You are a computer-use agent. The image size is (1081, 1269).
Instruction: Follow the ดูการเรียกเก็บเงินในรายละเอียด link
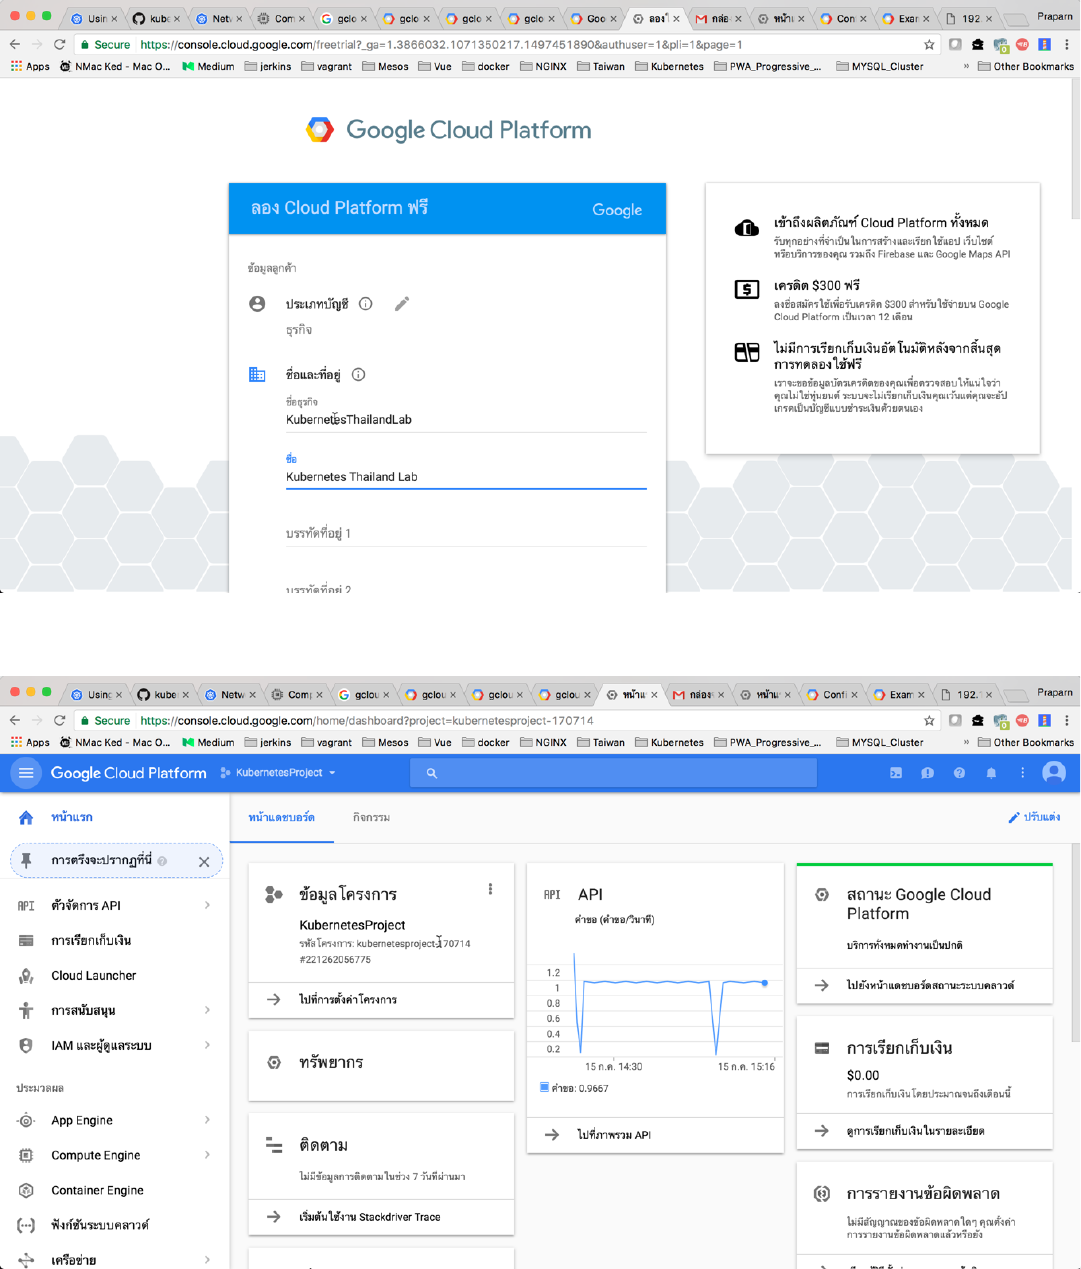tap(925, 1131)
